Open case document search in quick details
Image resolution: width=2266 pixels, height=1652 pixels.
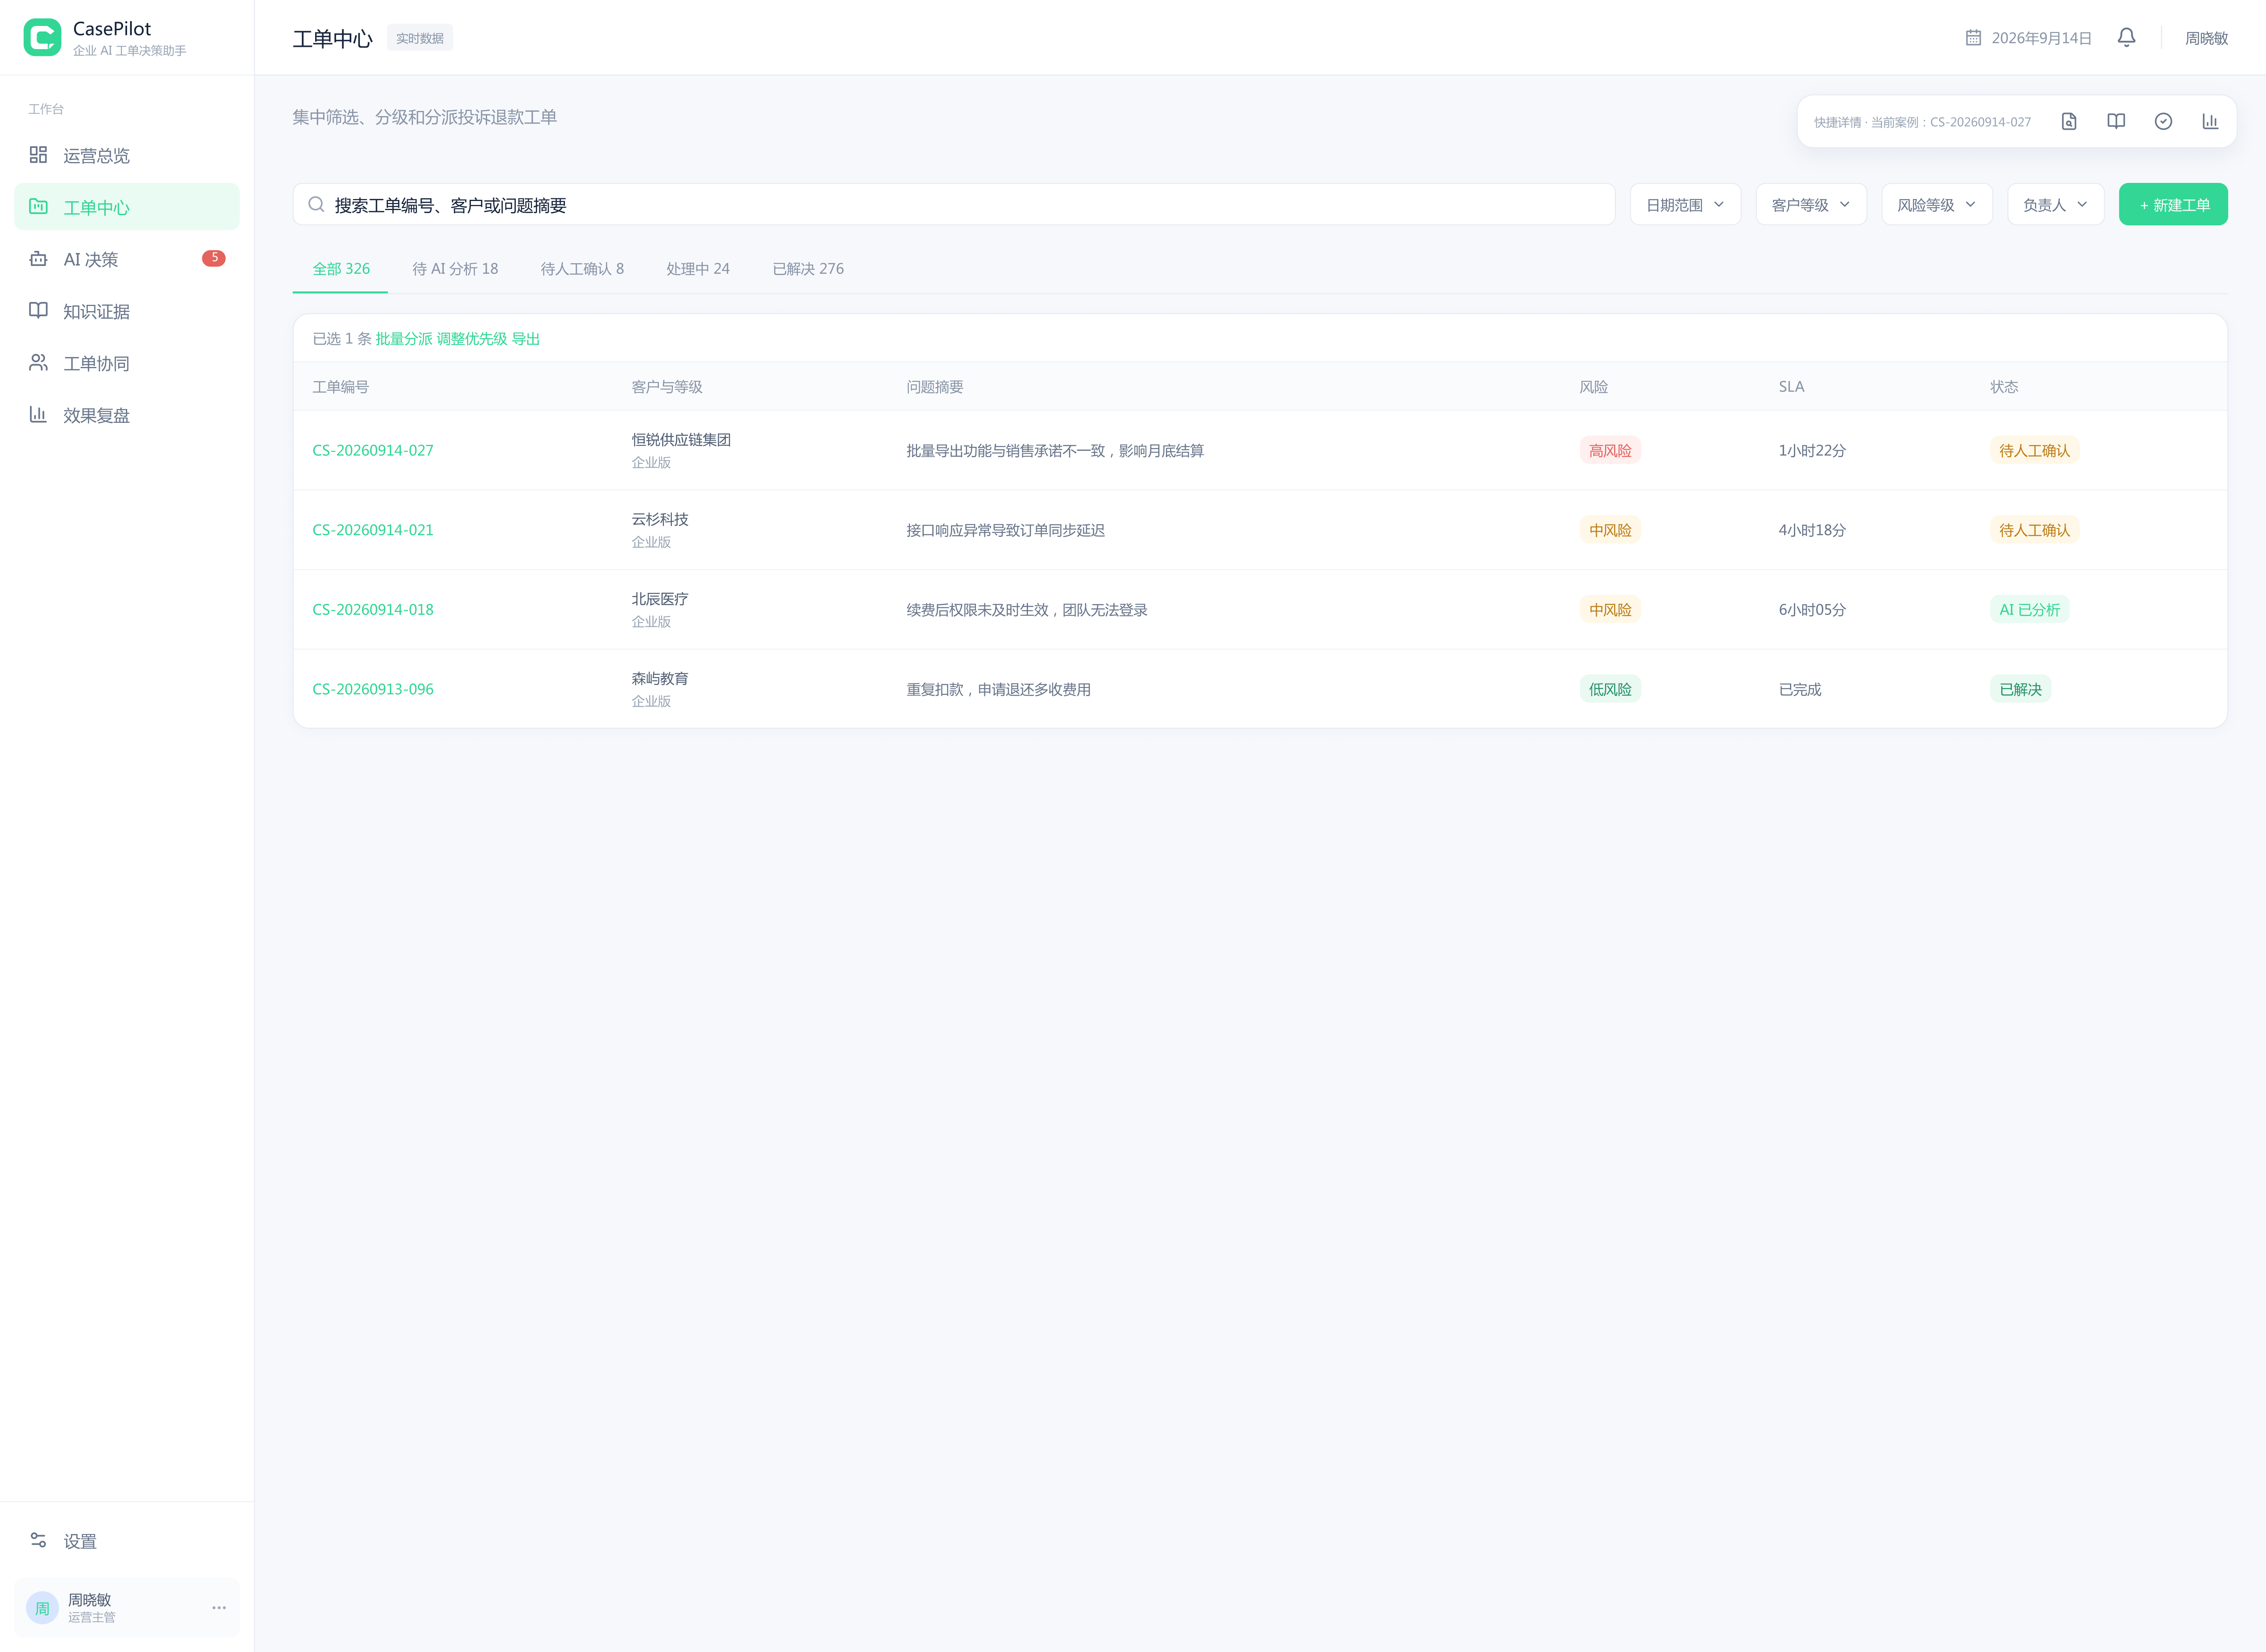click(x=2069, y=122)
